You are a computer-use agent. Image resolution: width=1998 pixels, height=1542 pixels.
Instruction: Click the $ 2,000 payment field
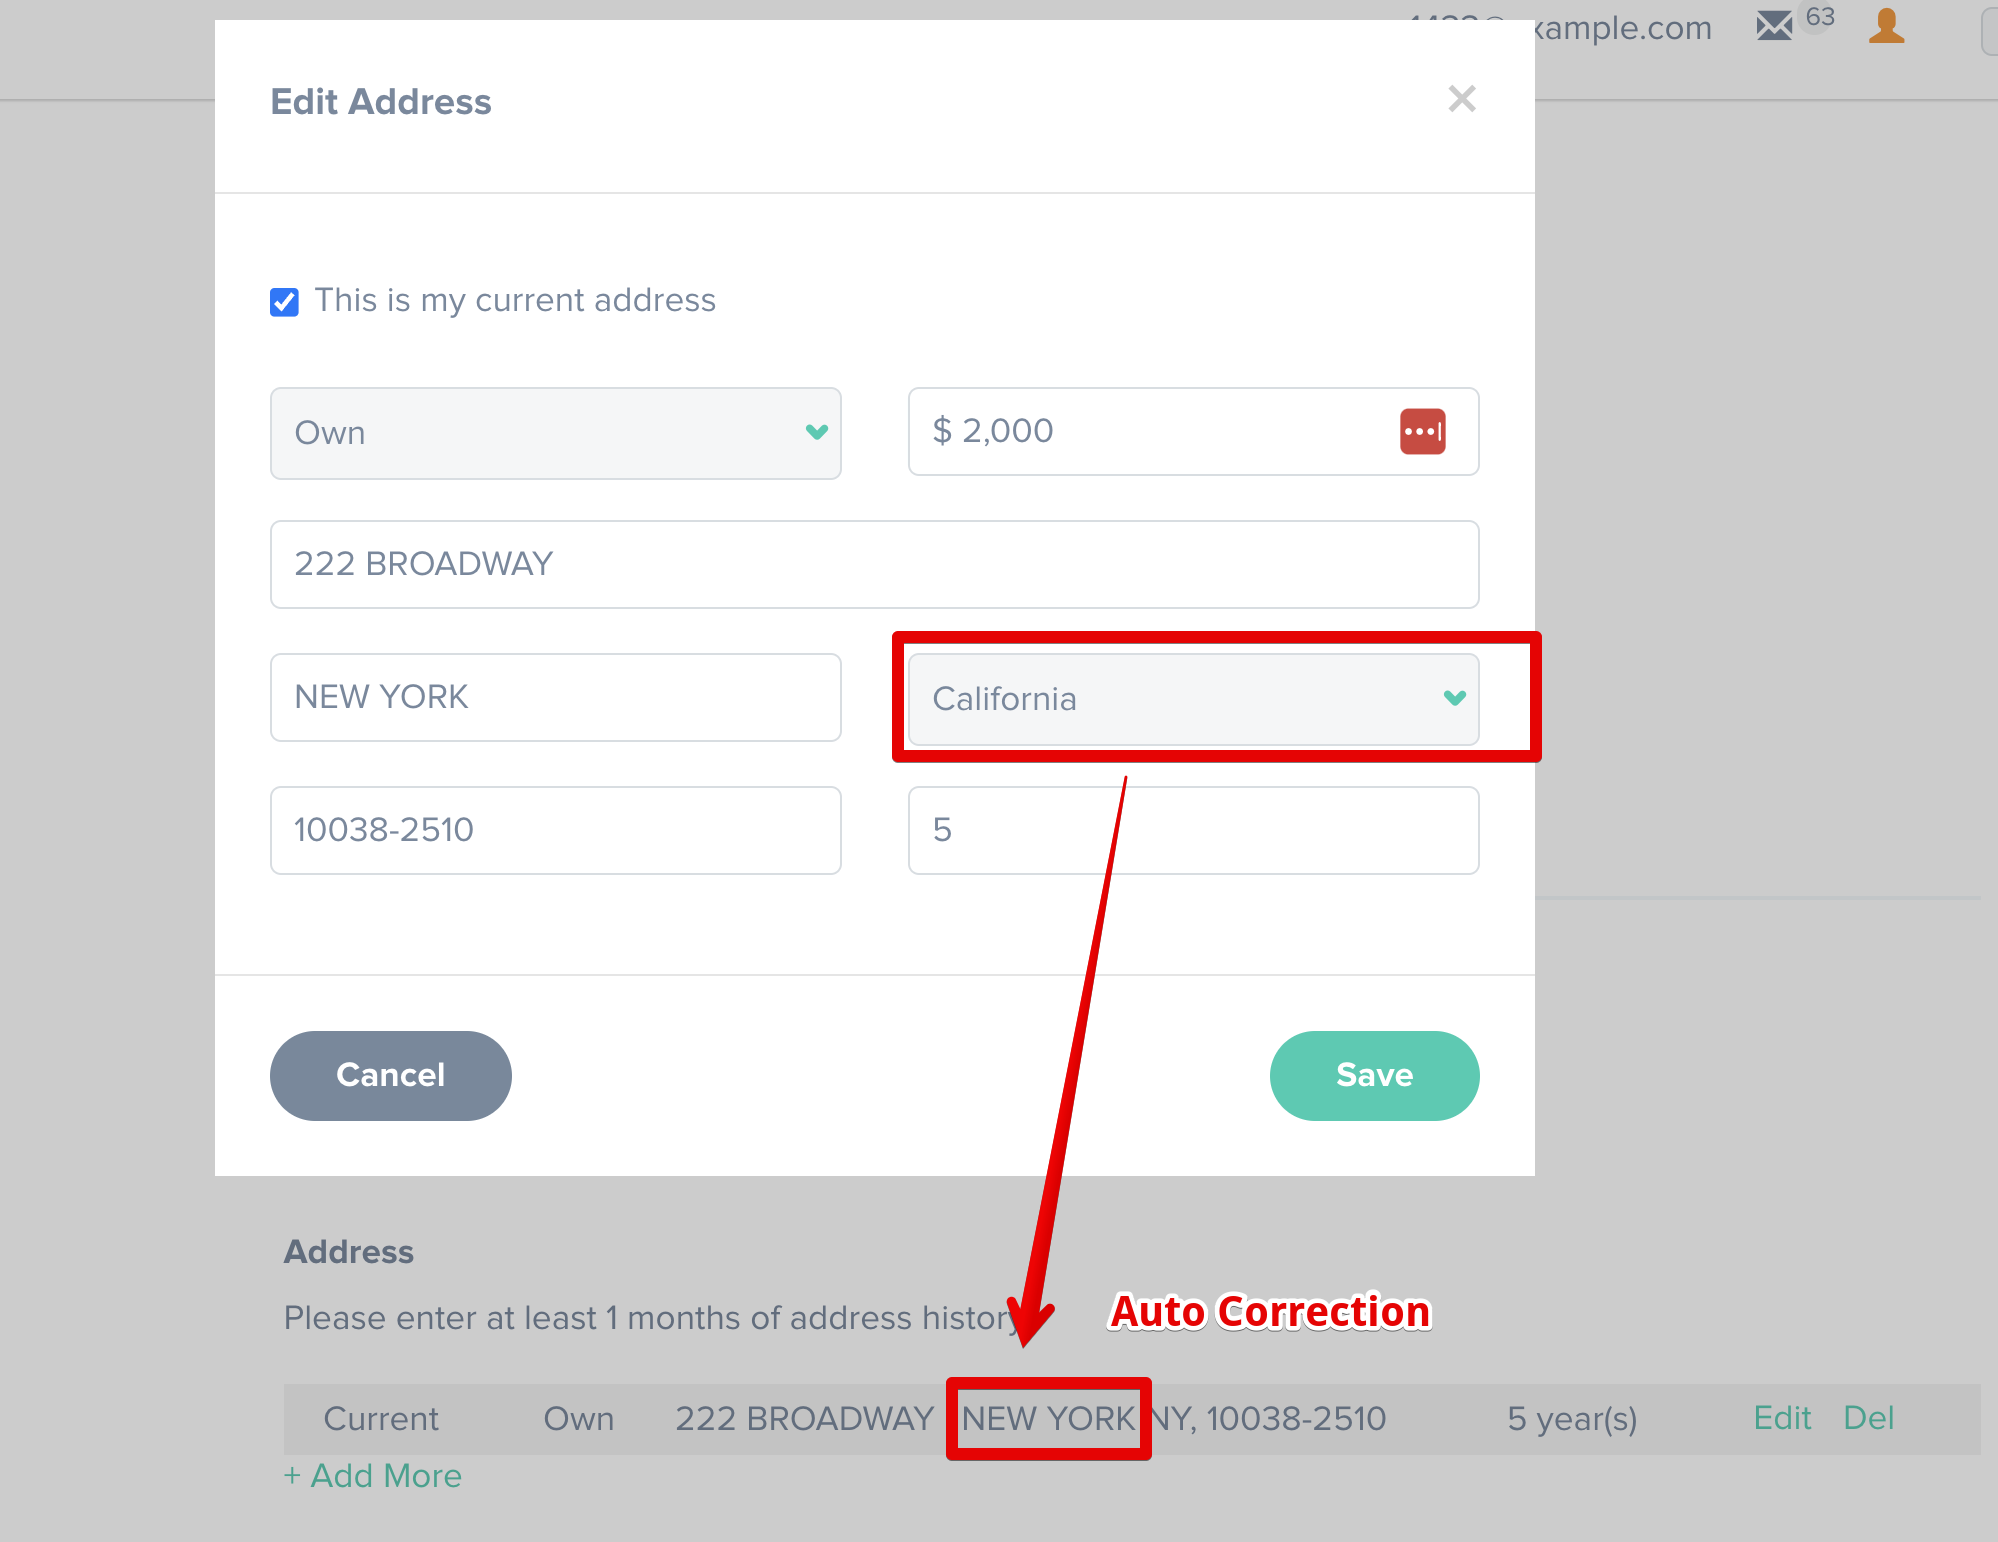click(x=1150, y=432)
